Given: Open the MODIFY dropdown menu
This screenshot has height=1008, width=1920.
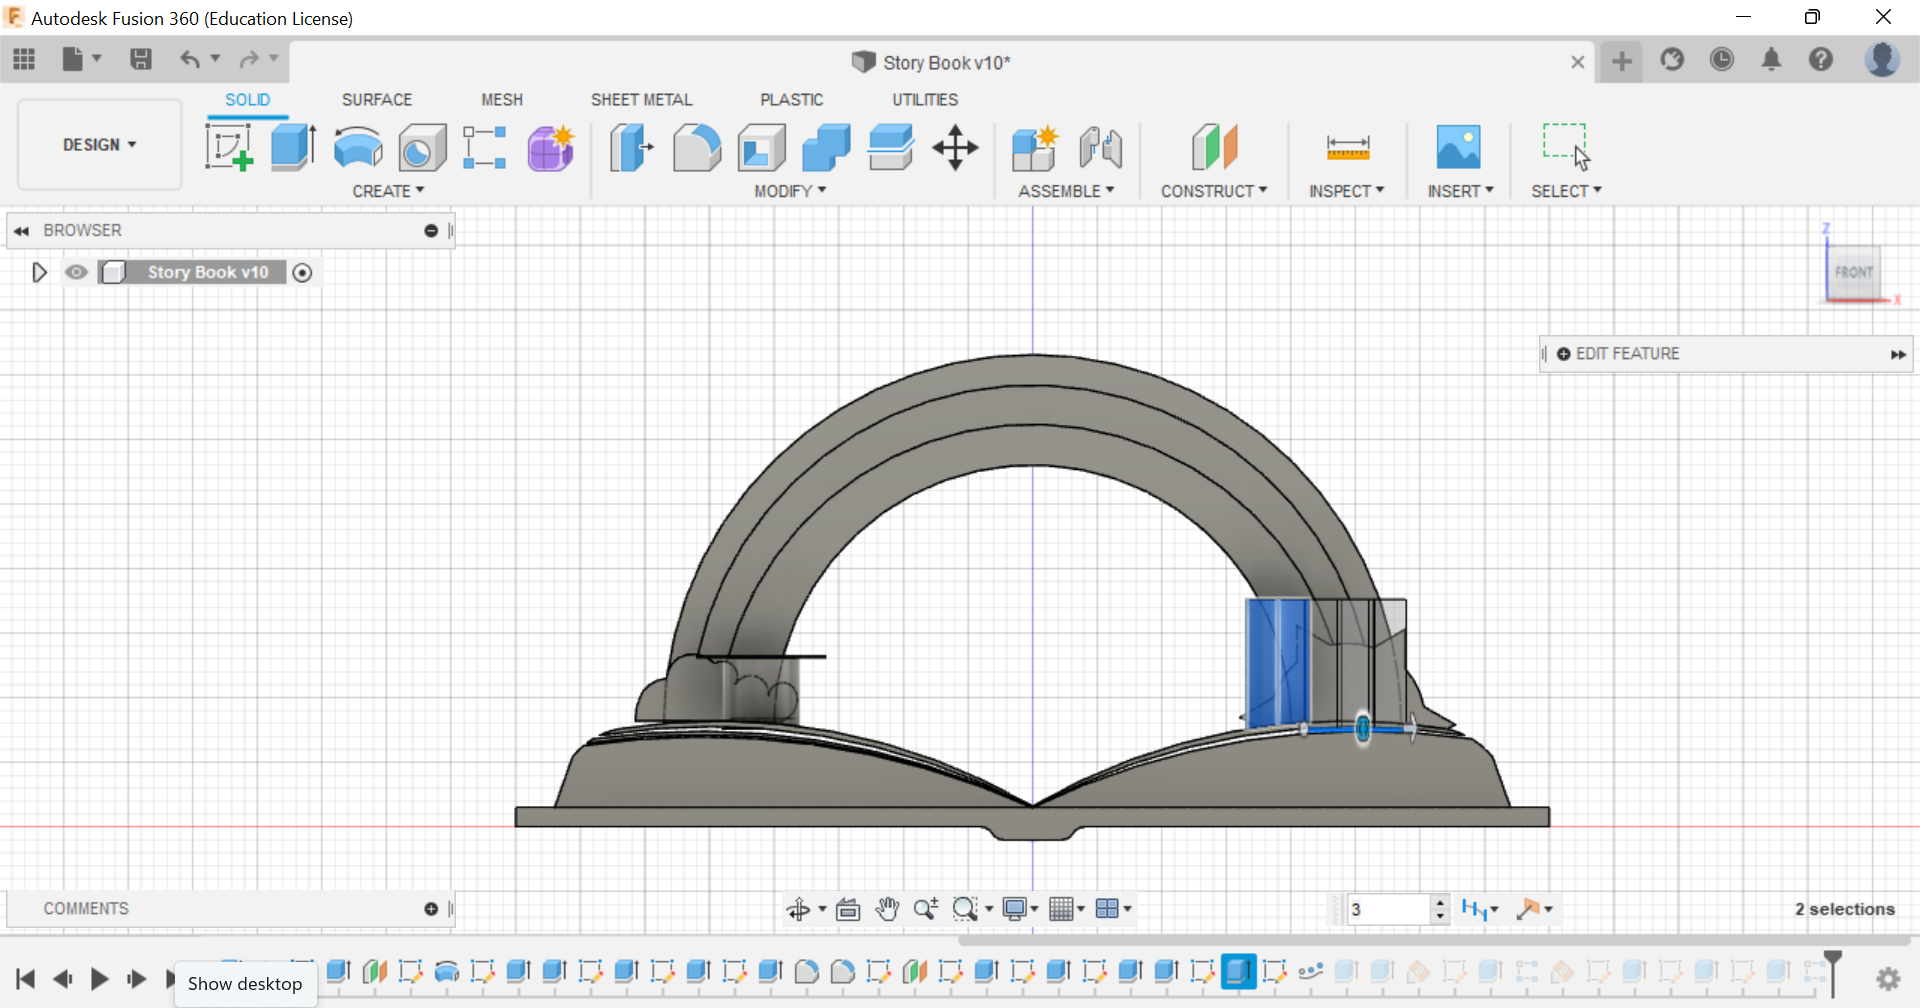Looking at the screenshot, I should coord(790,191).
